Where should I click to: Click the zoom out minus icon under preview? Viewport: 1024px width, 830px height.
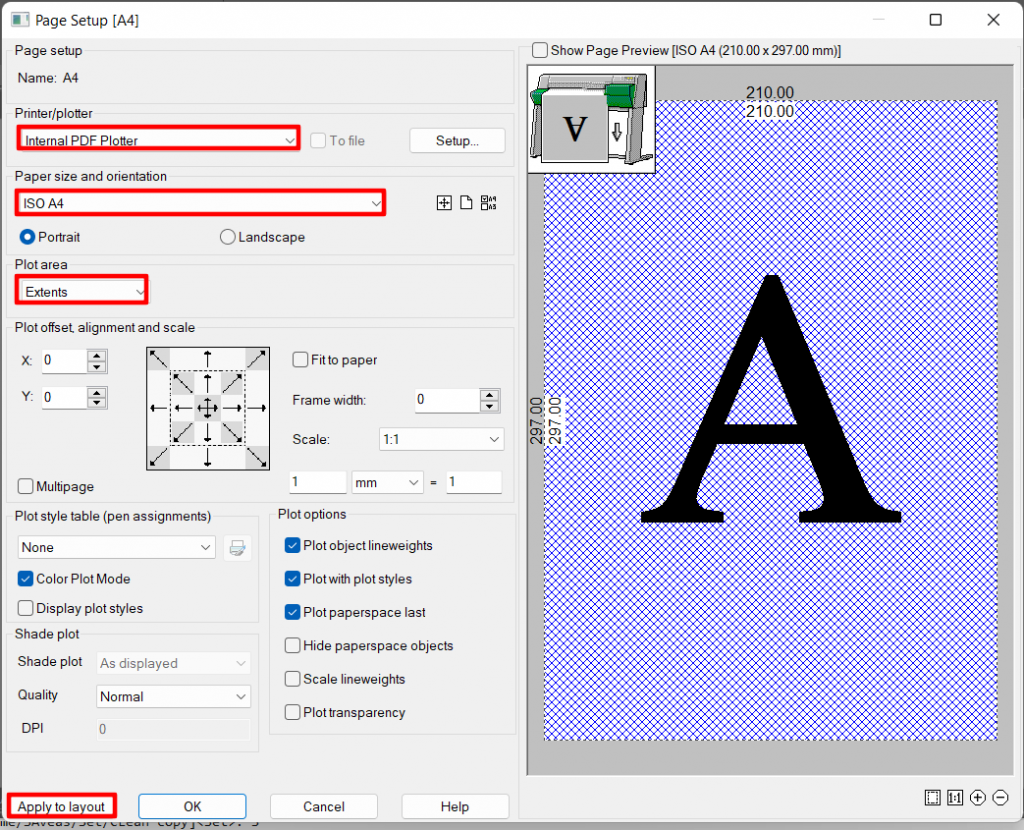pos(1000,798)
